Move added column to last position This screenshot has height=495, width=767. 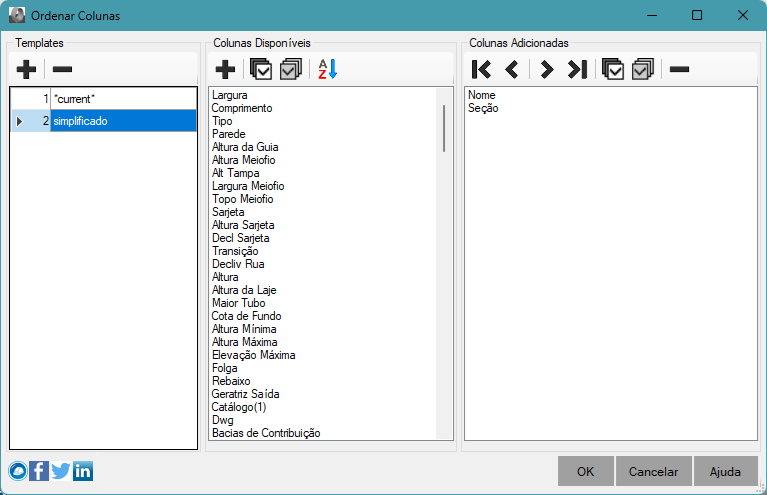click(577, 69)
